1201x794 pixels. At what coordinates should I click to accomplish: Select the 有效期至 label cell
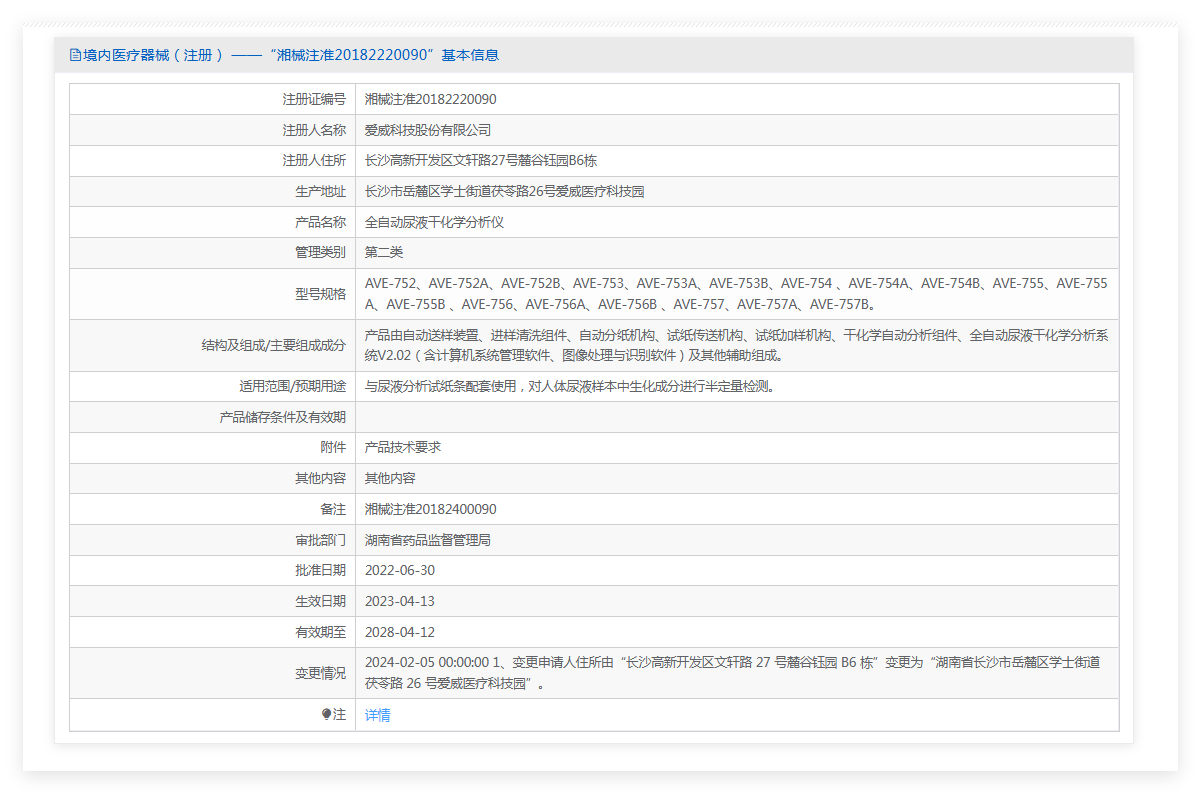tap(212, 632)
